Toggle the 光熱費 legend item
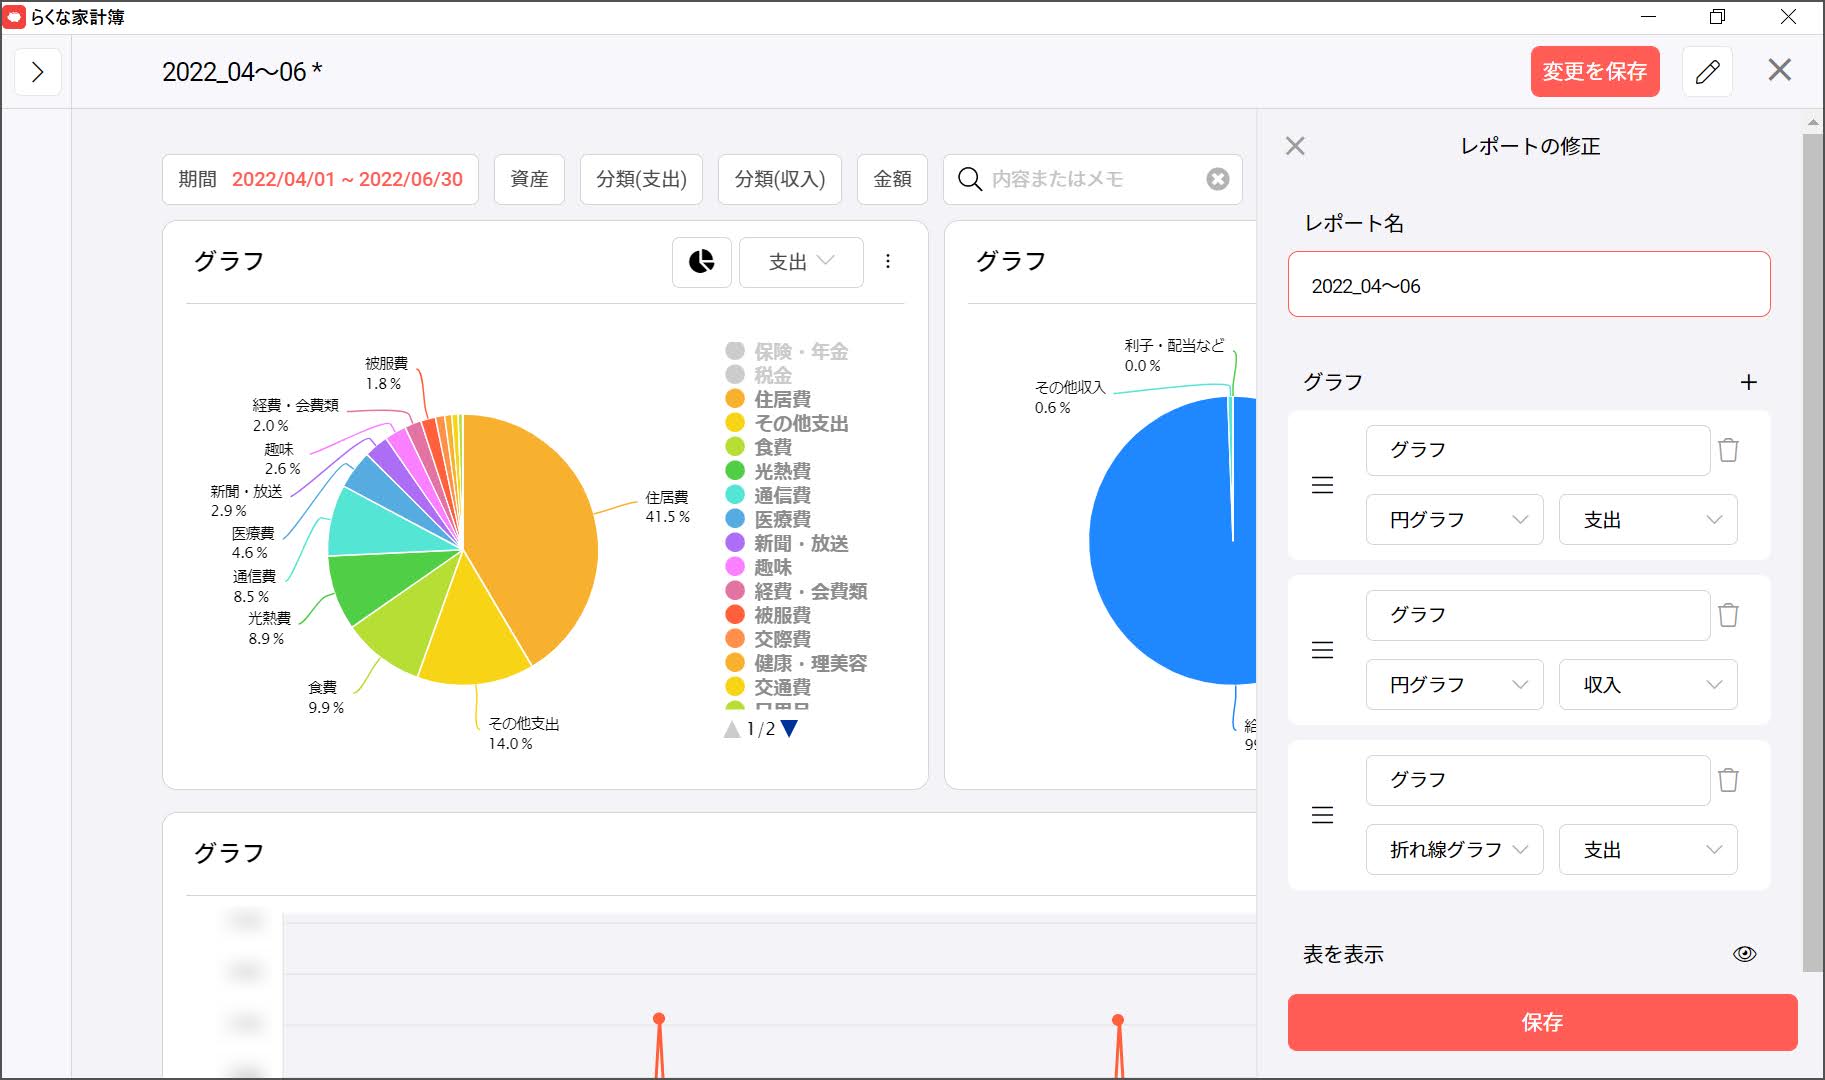Image resolution: width=1825 pixels, height=1080 pixels. 768,471
